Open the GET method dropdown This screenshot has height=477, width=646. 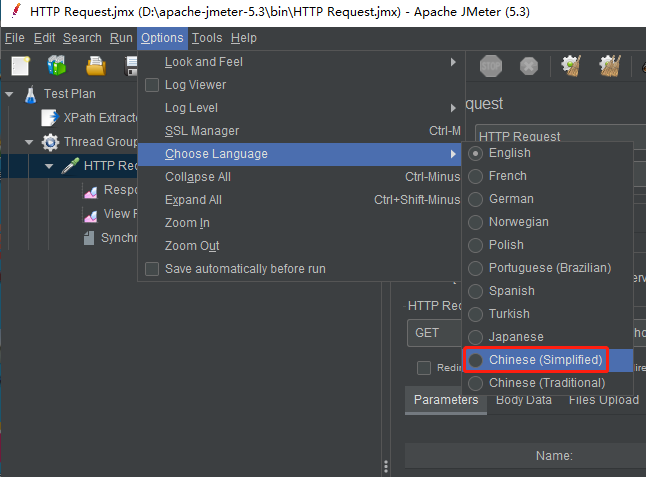[x=435, y=333]
